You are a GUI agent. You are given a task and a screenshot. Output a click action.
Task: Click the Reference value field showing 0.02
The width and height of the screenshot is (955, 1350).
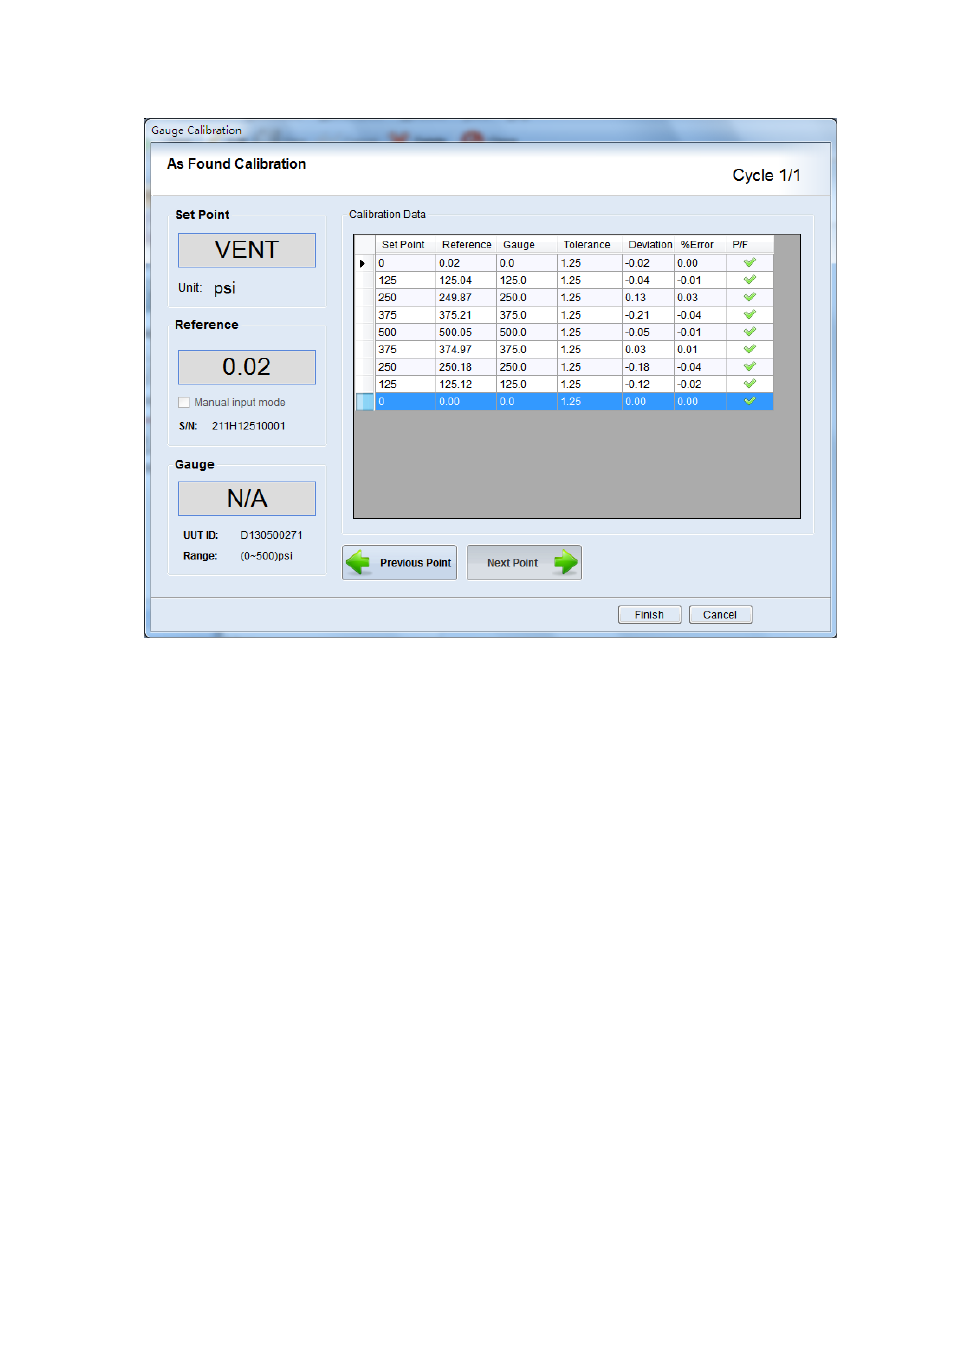point(247,367)
